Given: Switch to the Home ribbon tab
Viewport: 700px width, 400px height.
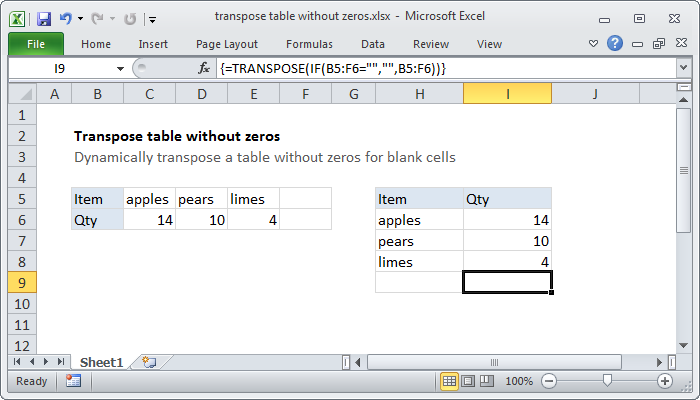Looking at the screenshot, I should pos(96,44).
